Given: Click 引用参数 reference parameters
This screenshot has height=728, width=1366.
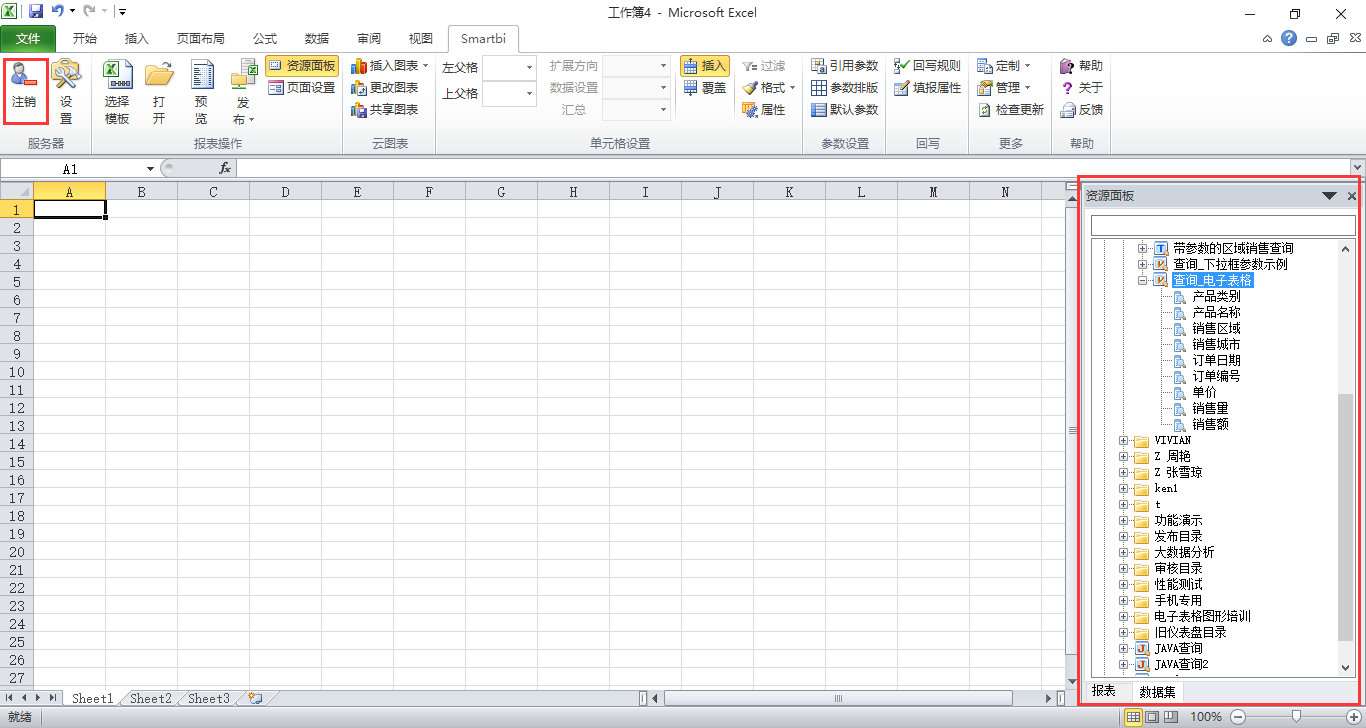Looking at the screenshot, I should tap(845, 66).
